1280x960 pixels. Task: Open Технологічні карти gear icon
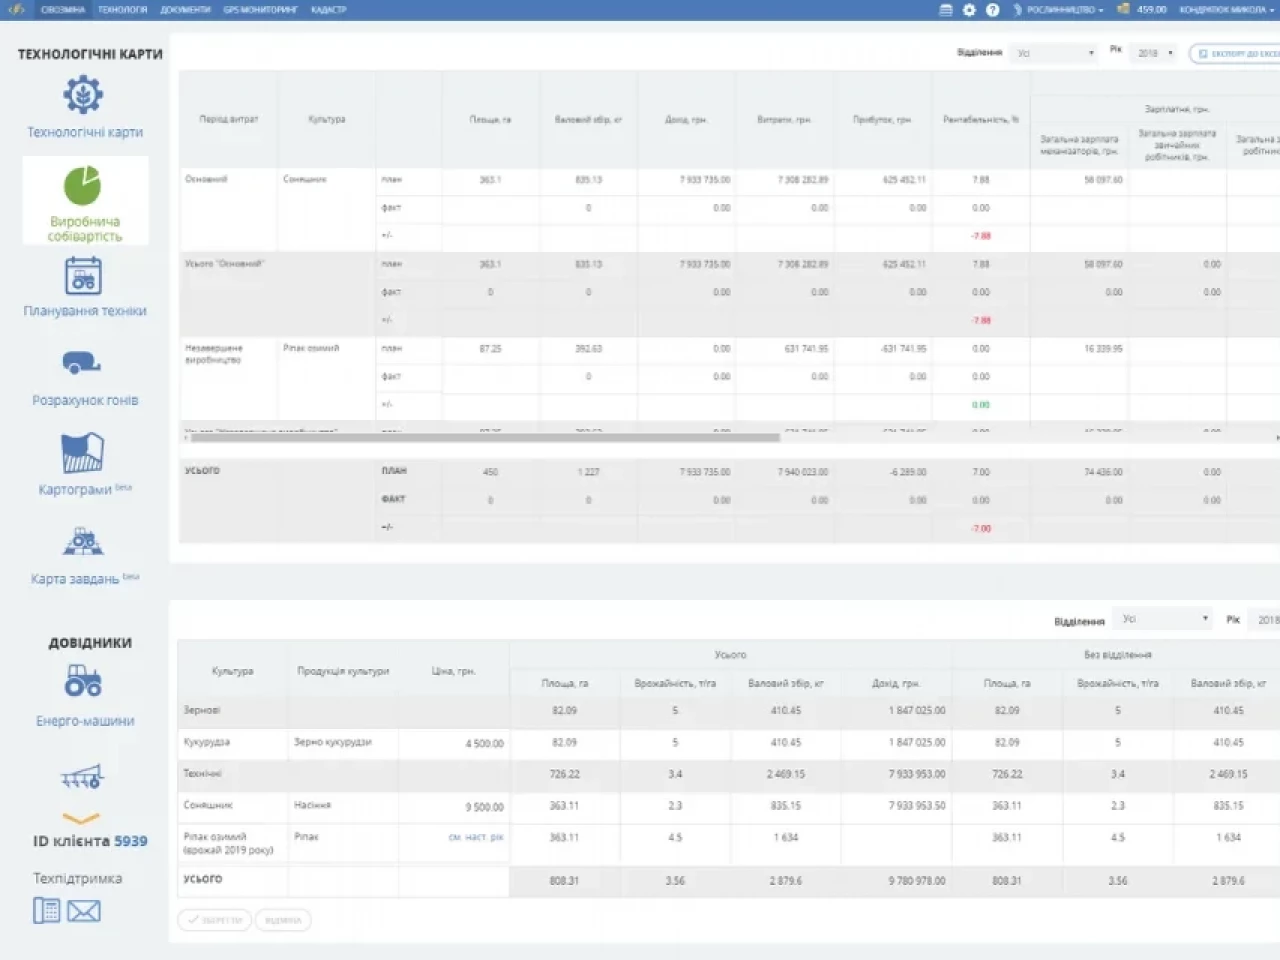84,96
